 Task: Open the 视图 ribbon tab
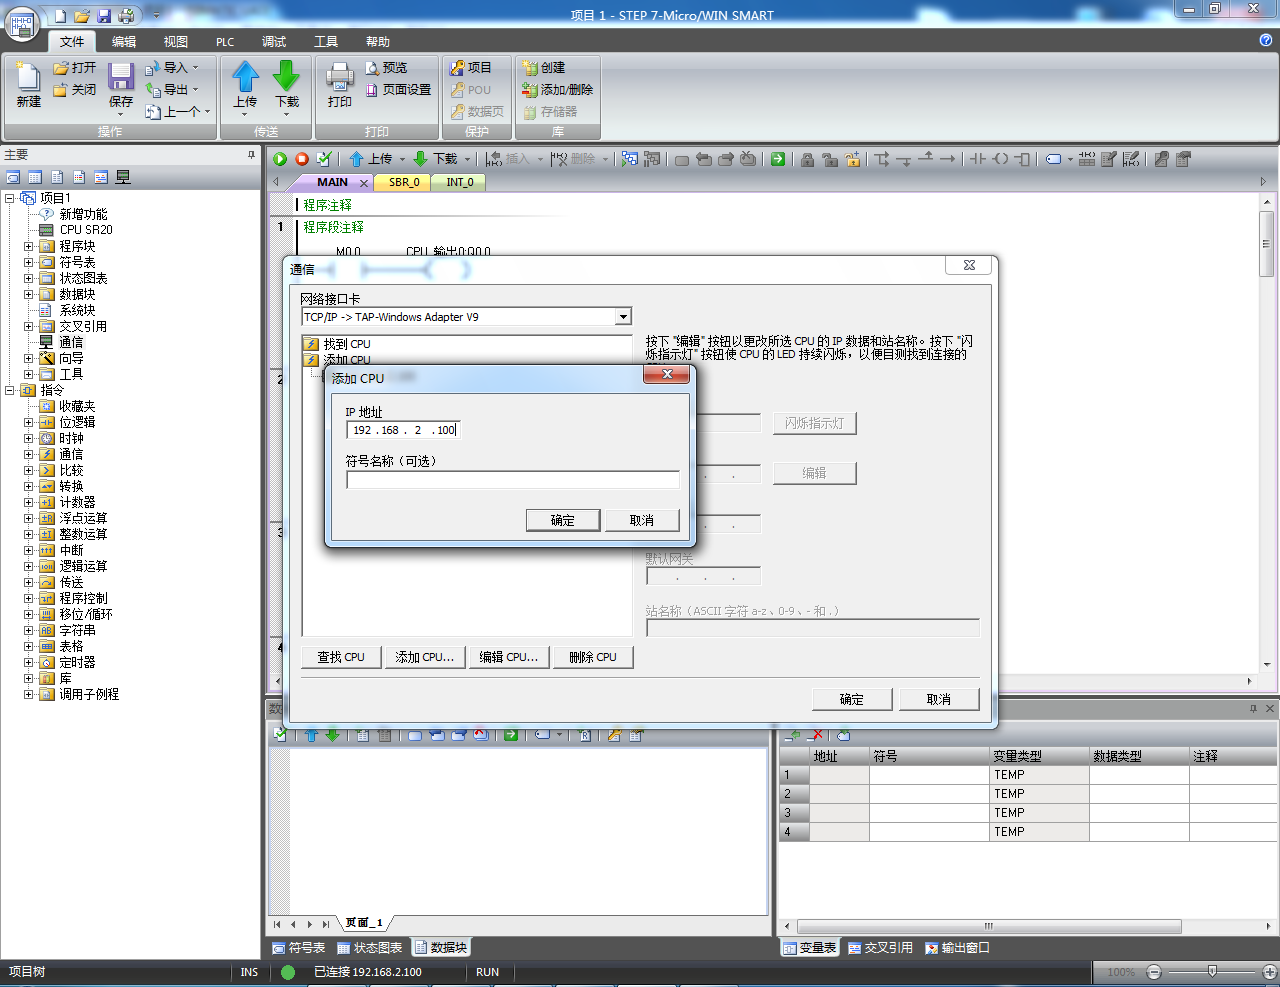pos(176,41)
